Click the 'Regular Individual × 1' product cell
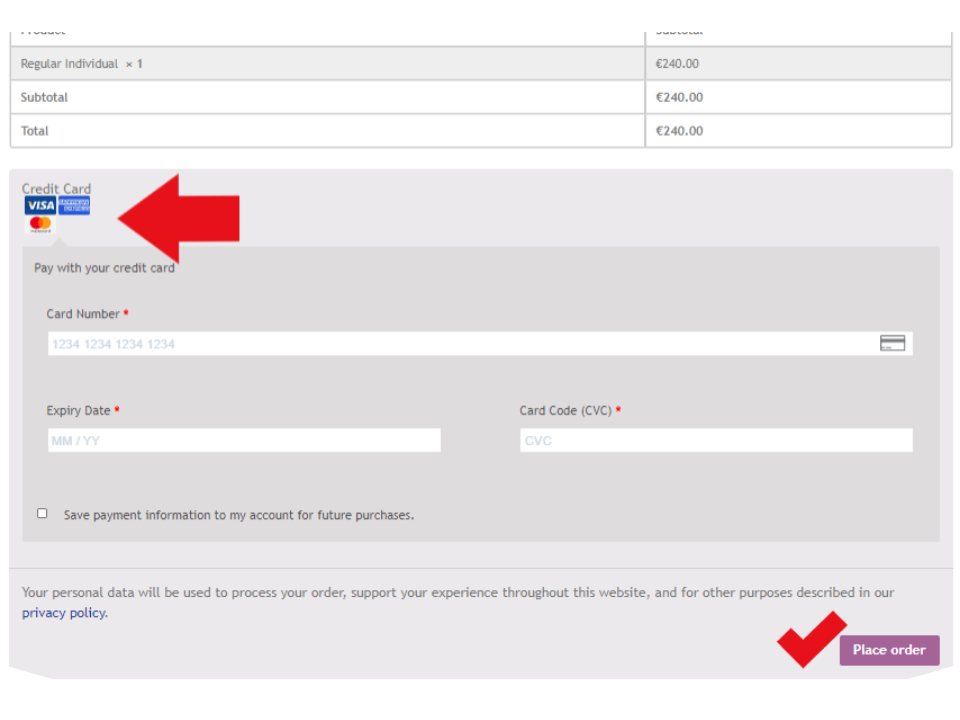Image resolution: width=960 pixels, height=720 pixels. coord(328,64)
